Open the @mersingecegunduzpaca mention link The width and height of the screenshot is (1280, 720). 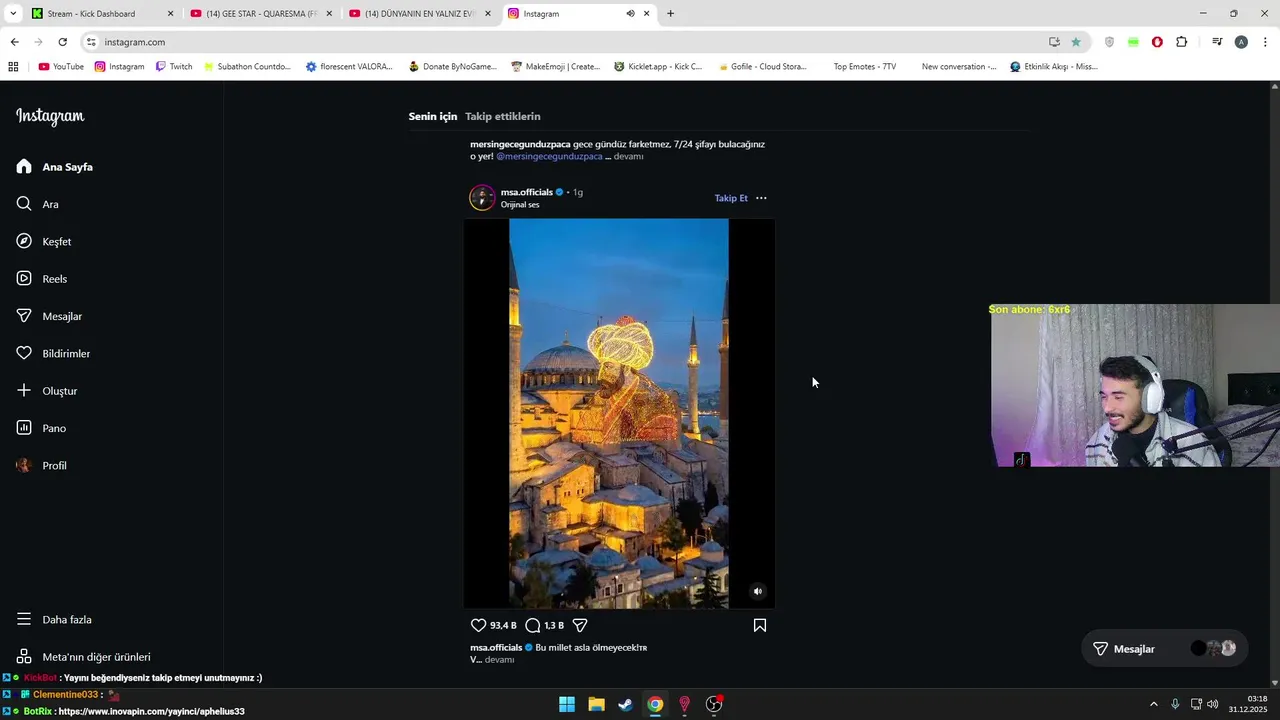click(549, 157)
